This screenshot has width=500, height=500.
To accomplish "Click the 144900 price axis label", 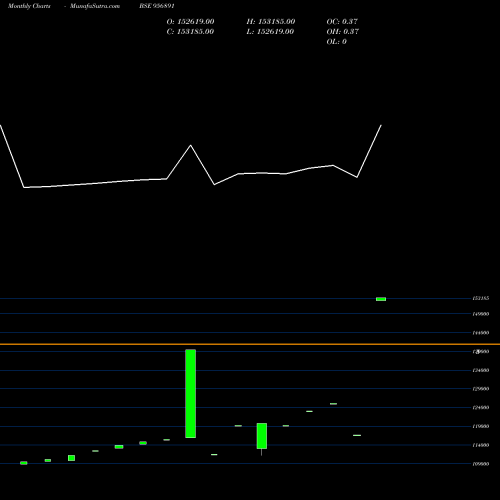I will [x=481, y=333].
